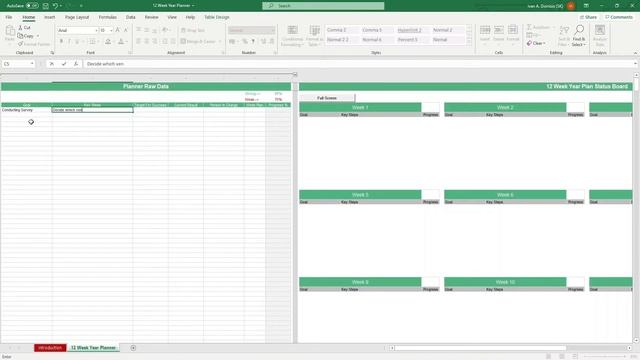The height and width of the screenshot is (360, 640).
Task: Click the Fill Color bucket swatch
Action: pyautogui.click(x=108, y=41)
